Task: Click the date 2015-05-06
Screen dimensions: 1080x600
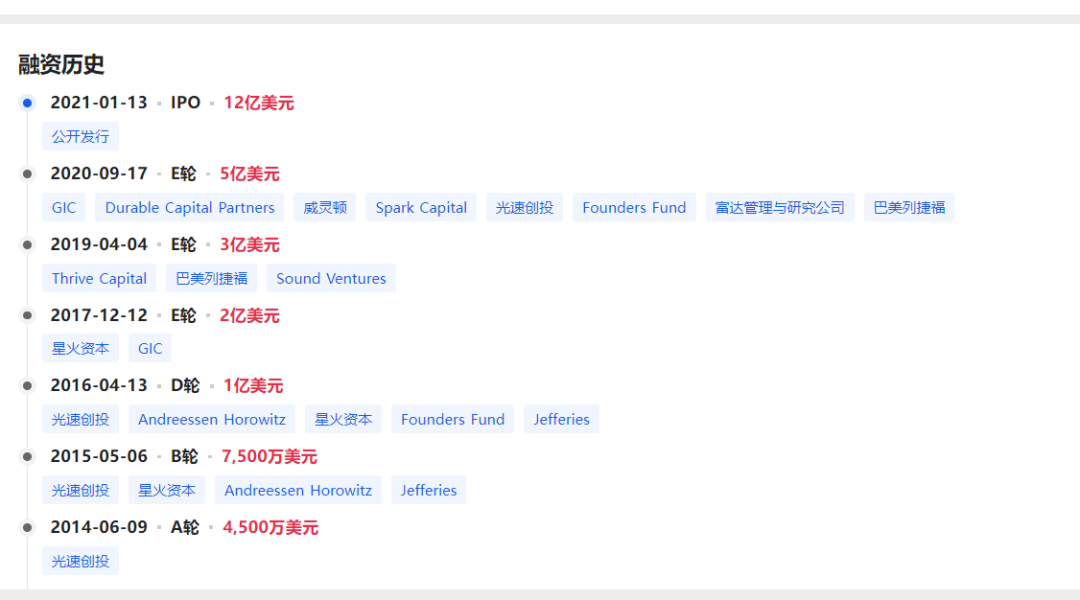Action: pos(99,457)
